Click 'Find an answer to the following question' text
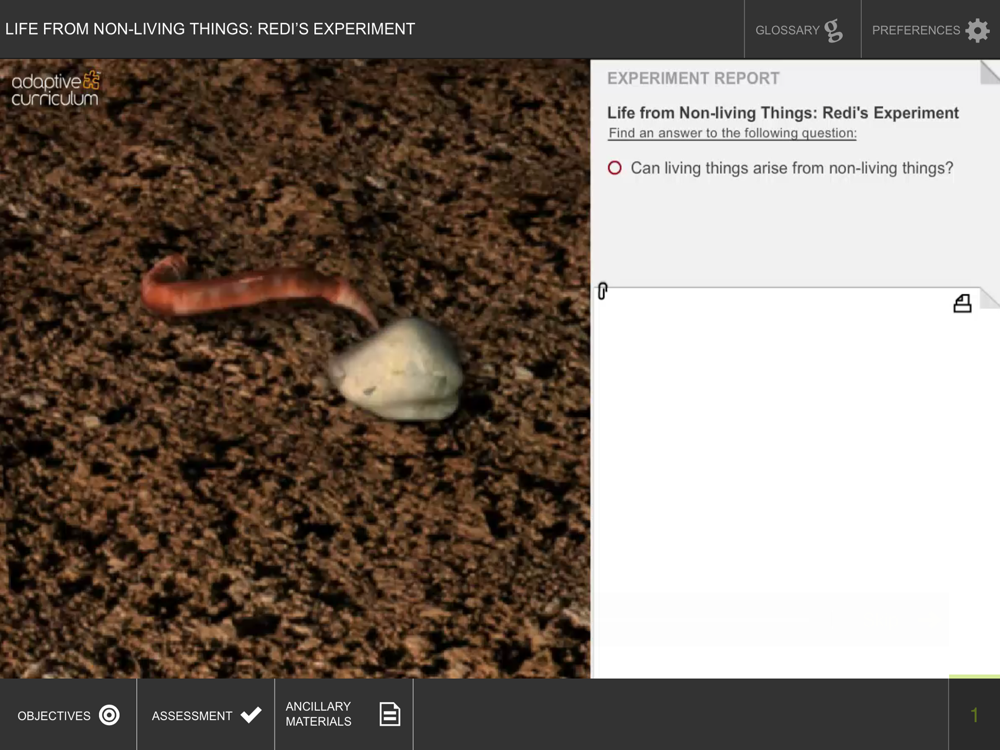Viewport: 1000px width, 750px height. [x=732, y=133]
